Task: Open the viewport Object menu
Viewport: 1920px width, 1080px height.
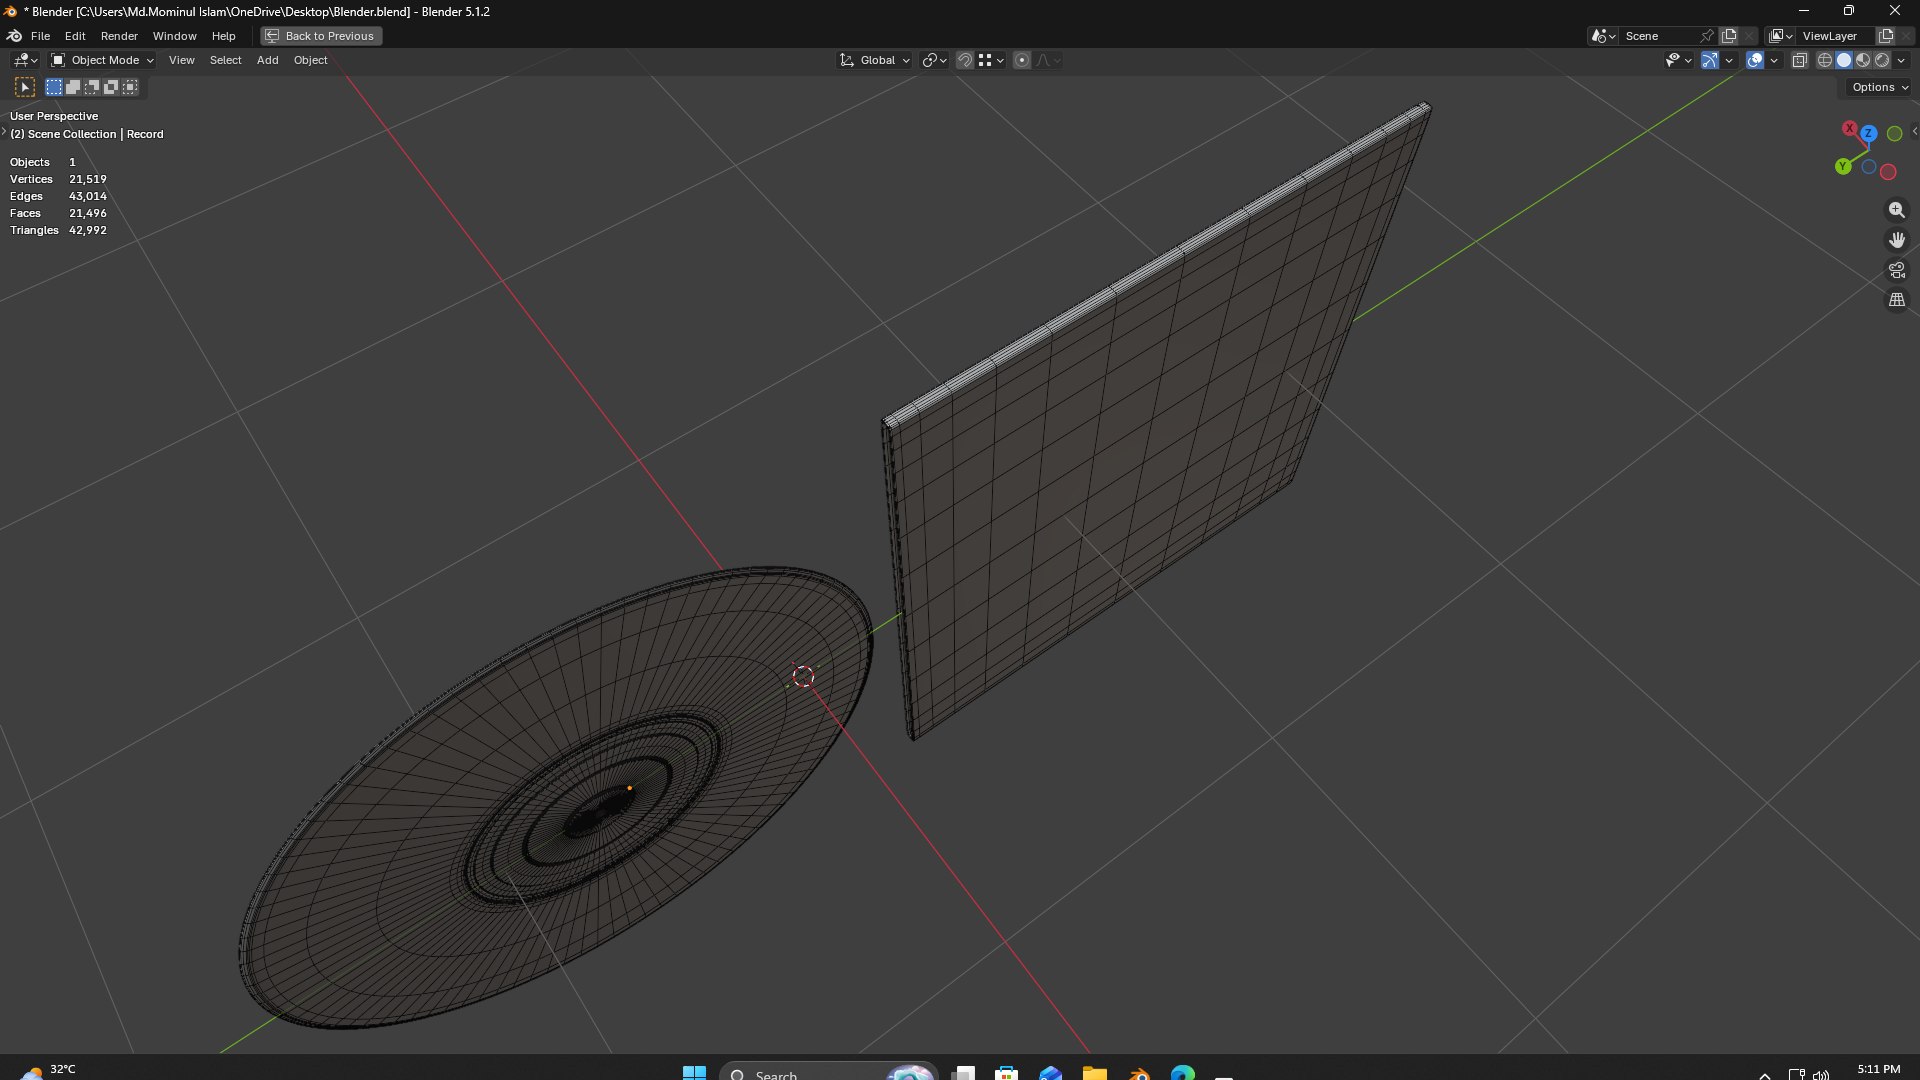Action: pyautogui.click(x=310, y=60)
